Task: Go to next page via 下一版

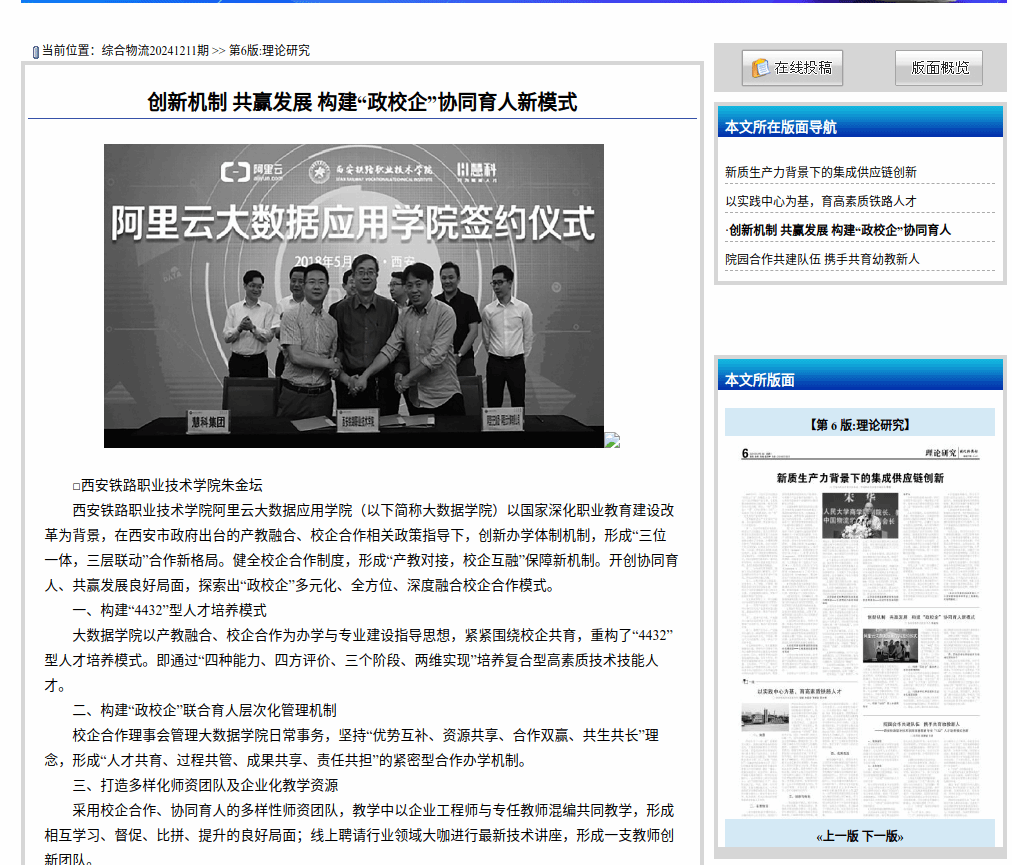Action: 882,836
